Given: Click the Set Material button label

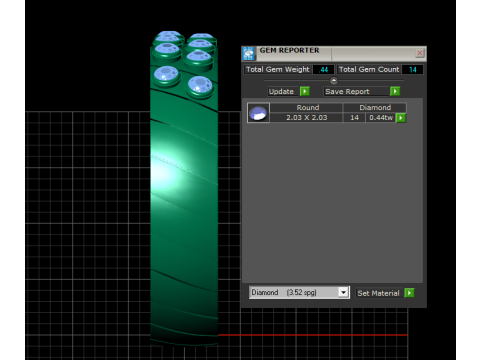Looking at the screenshot, I should coord(379,293).
